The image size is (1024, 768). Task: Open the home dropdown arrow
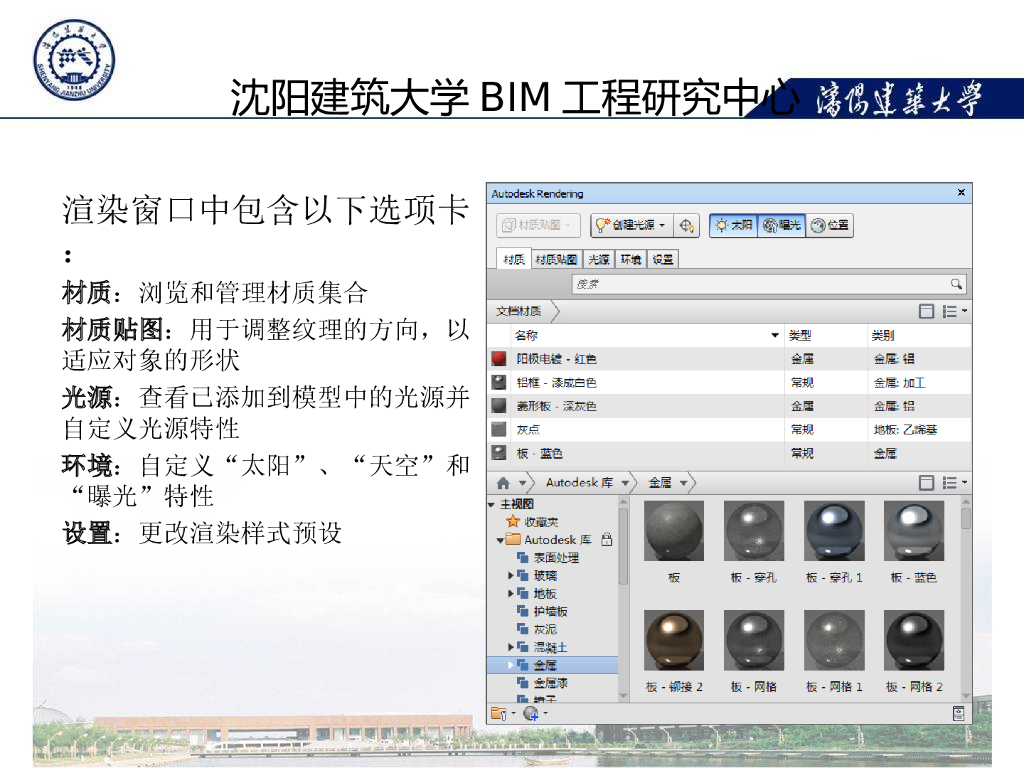[522, 483]
